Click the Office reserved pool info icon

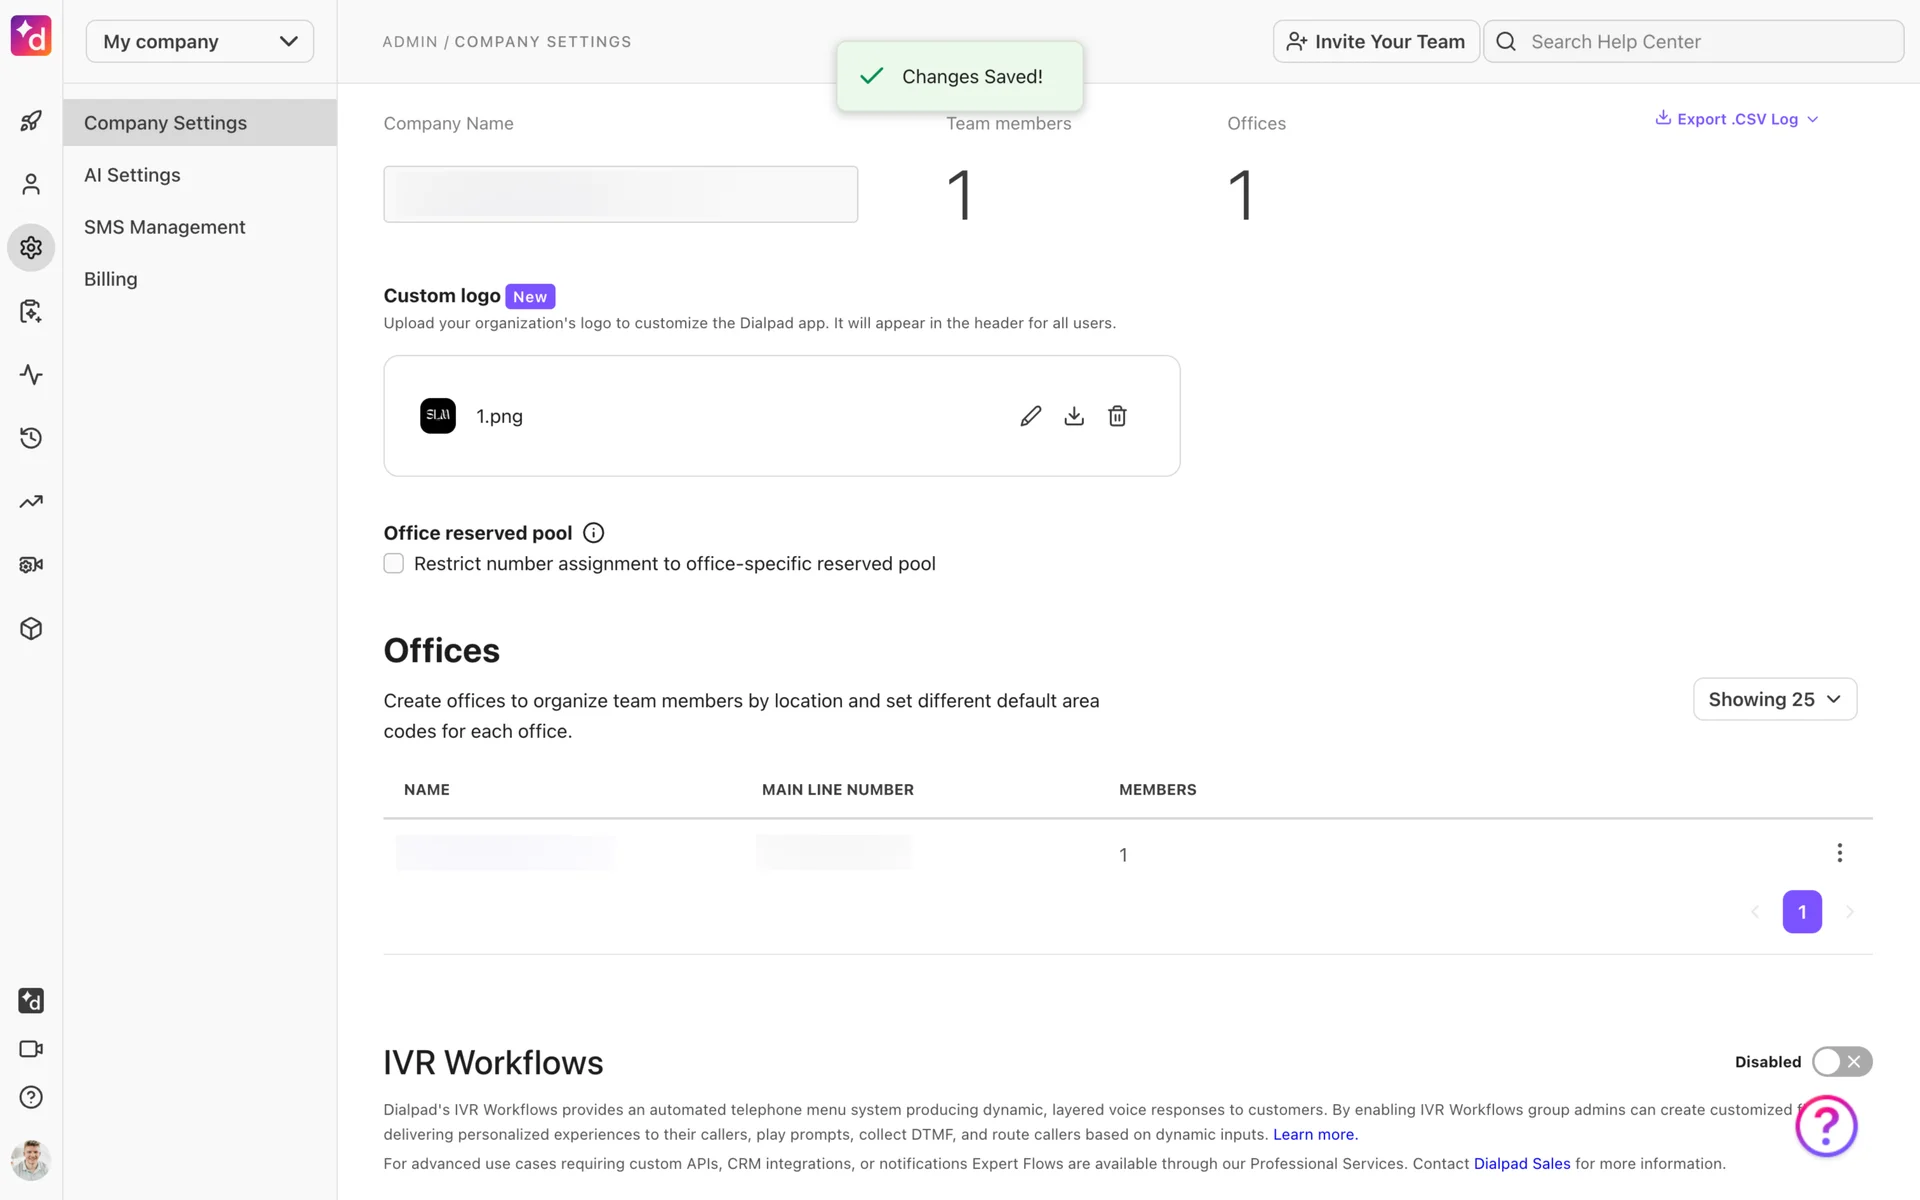pos(593,533)
